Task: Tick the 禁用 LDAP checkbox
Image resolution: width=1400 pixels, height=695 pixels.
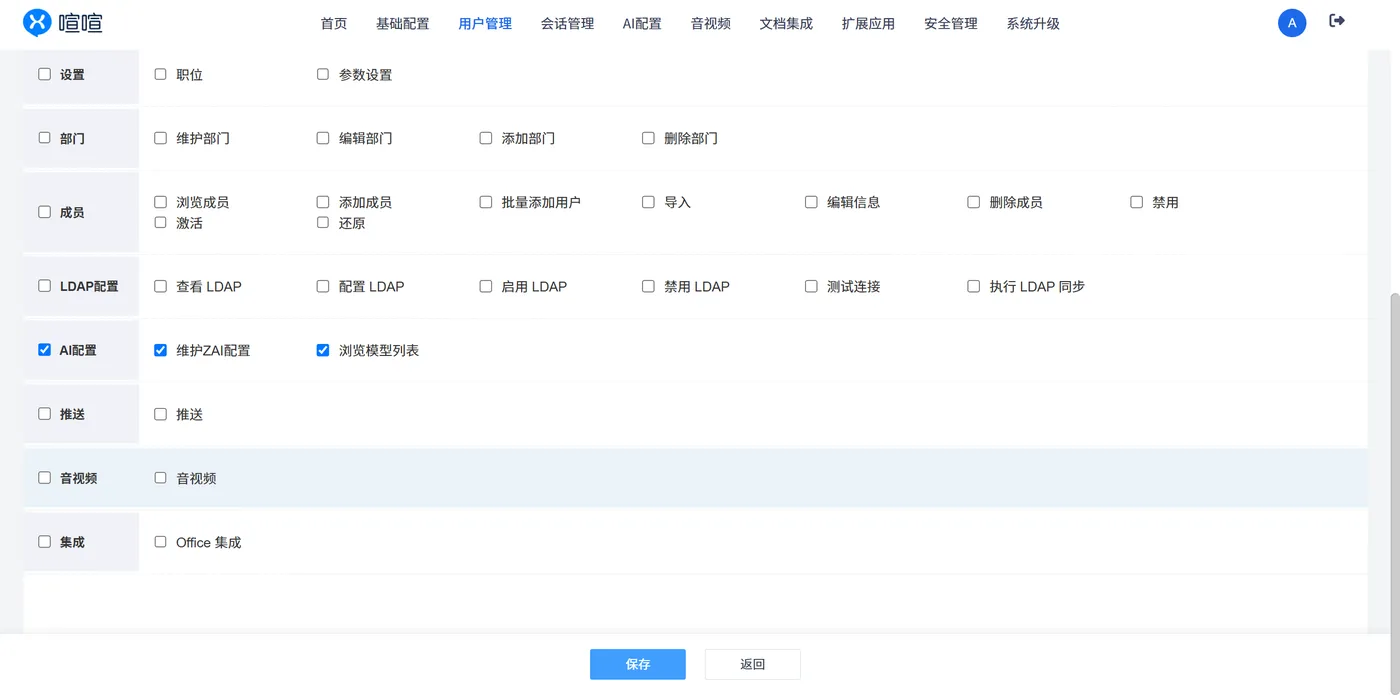Action: pos(648,286)
